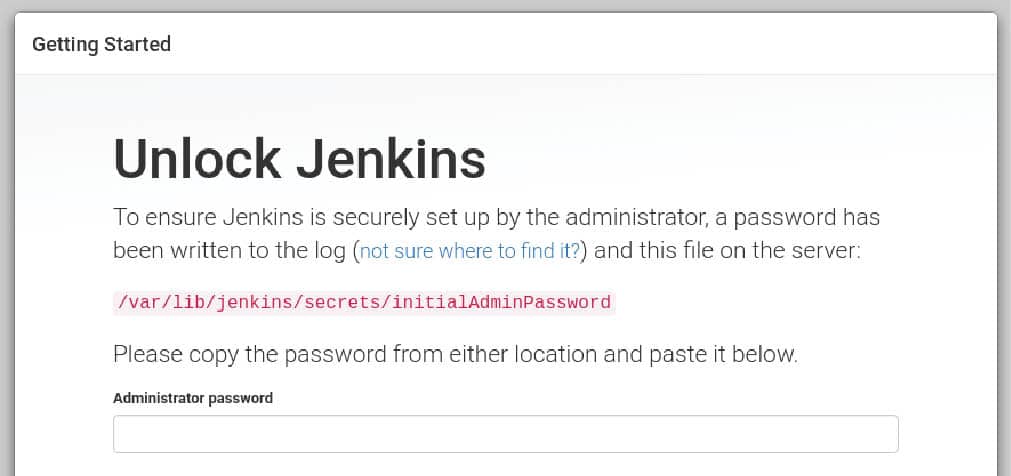Click the "Getting Started" dialog title
Screen dimensions: 1011x476
click(x=101, y=44)
